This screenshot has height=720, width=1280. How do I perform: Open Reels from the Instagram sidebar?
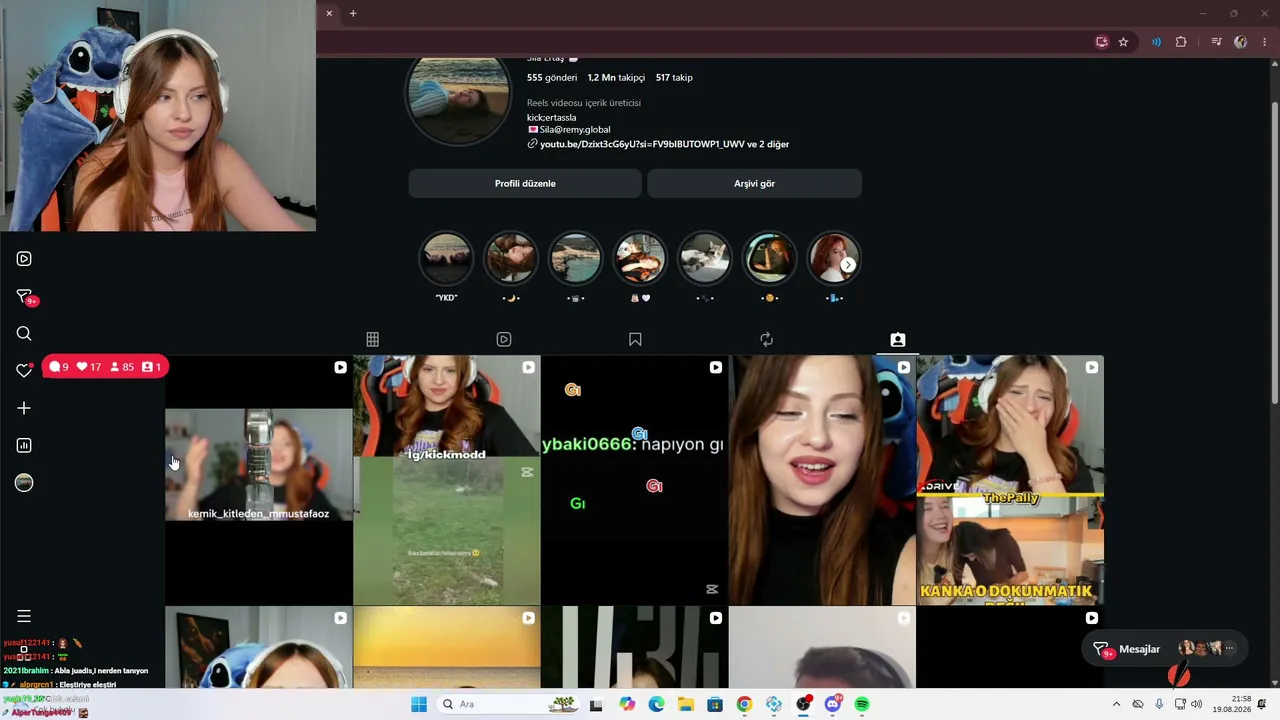(24, 259)
